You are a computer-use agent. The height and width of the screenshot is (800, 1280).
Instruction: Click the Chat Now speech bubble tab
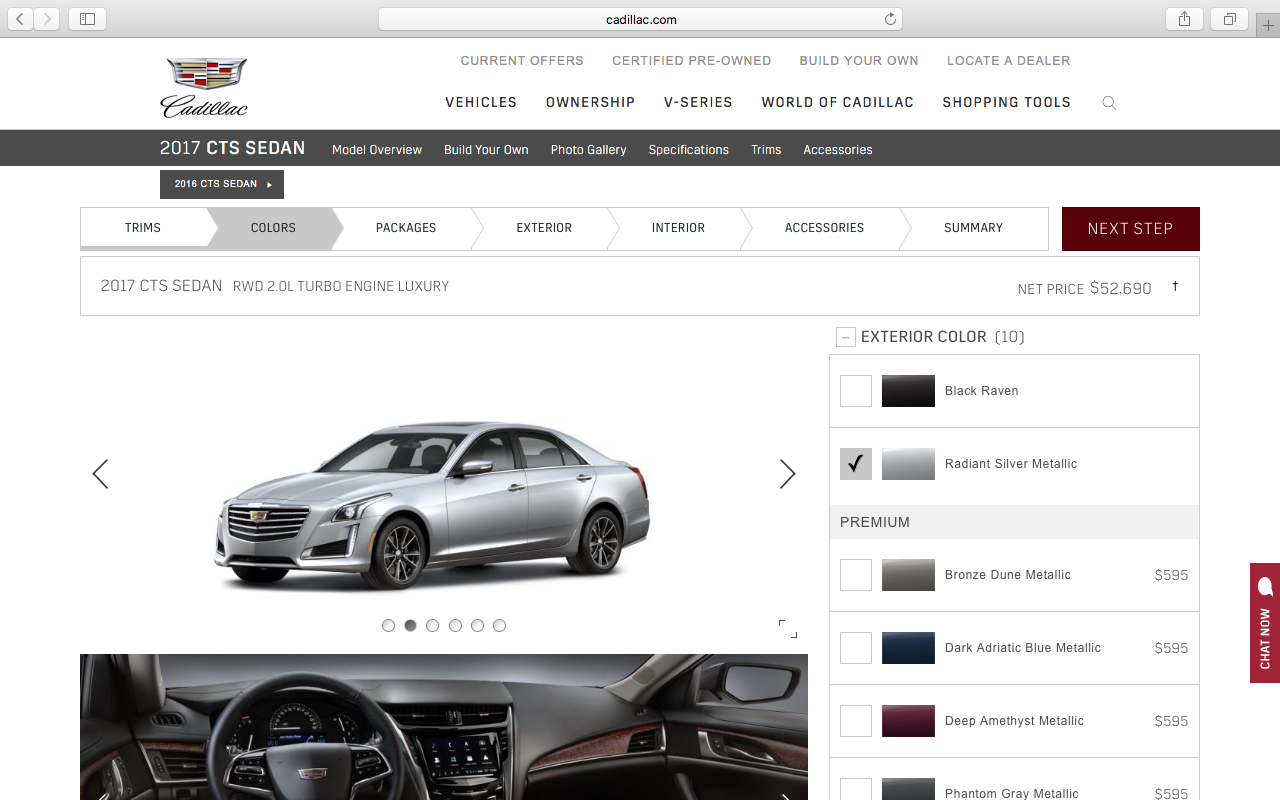tap(1265, 623)
